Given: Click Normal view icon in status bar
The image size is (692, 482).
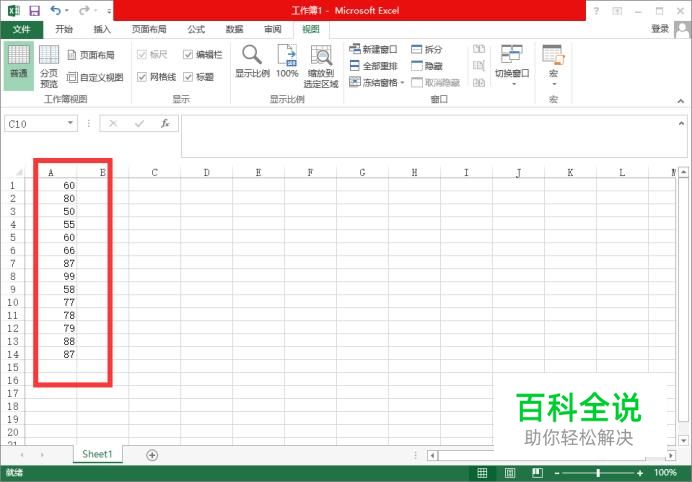Looking at the screenshot, I should click(x=482, y=473).
